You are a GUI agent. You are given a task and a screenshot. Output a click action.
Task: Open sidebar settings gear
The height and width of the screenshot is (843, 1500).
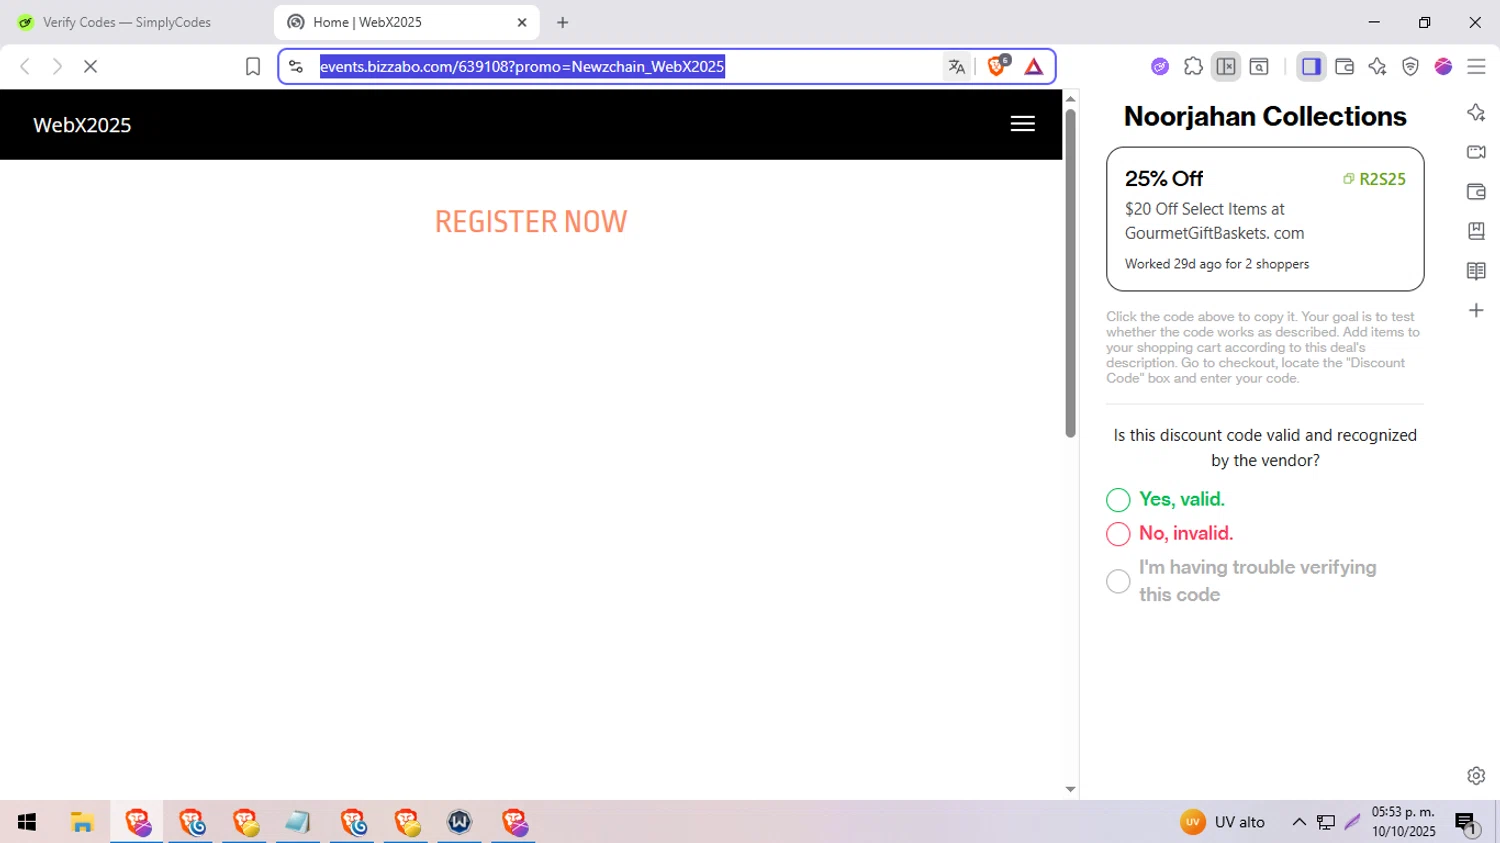(x=1476, y=775)
